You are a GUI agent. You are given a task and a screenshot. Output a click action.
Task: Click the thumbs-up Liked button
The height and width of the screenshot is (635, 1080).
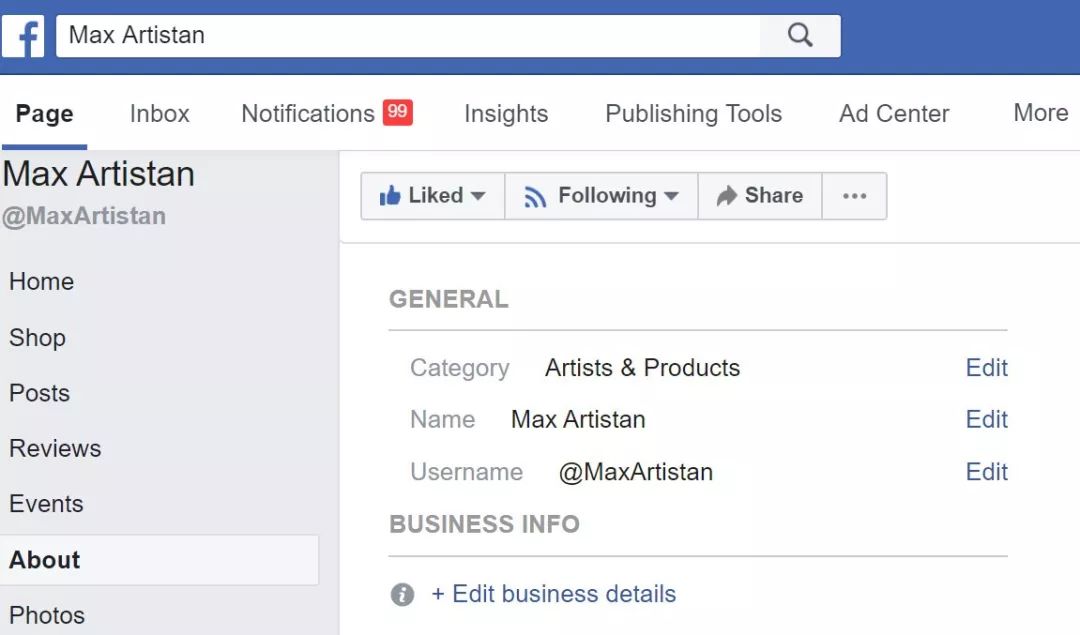[432, 196]
